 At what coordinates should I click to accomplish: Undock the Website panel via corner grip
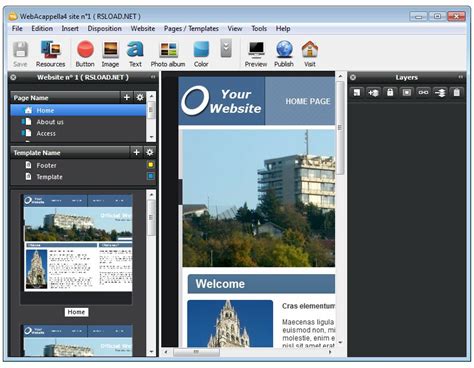click(153, 77)
